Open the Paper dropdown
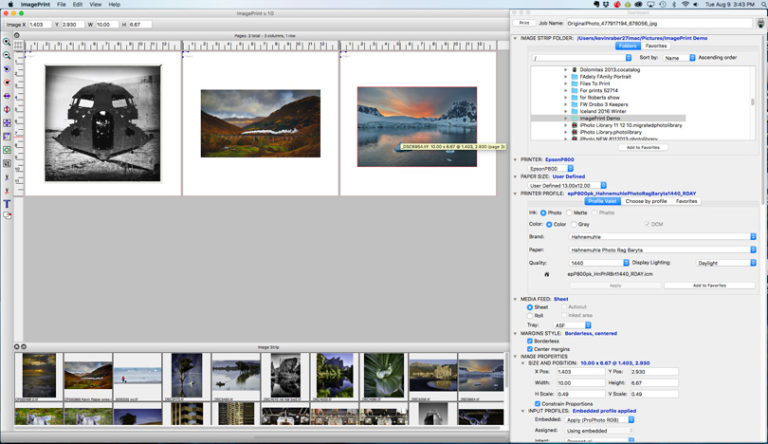 tap(663, 250)
